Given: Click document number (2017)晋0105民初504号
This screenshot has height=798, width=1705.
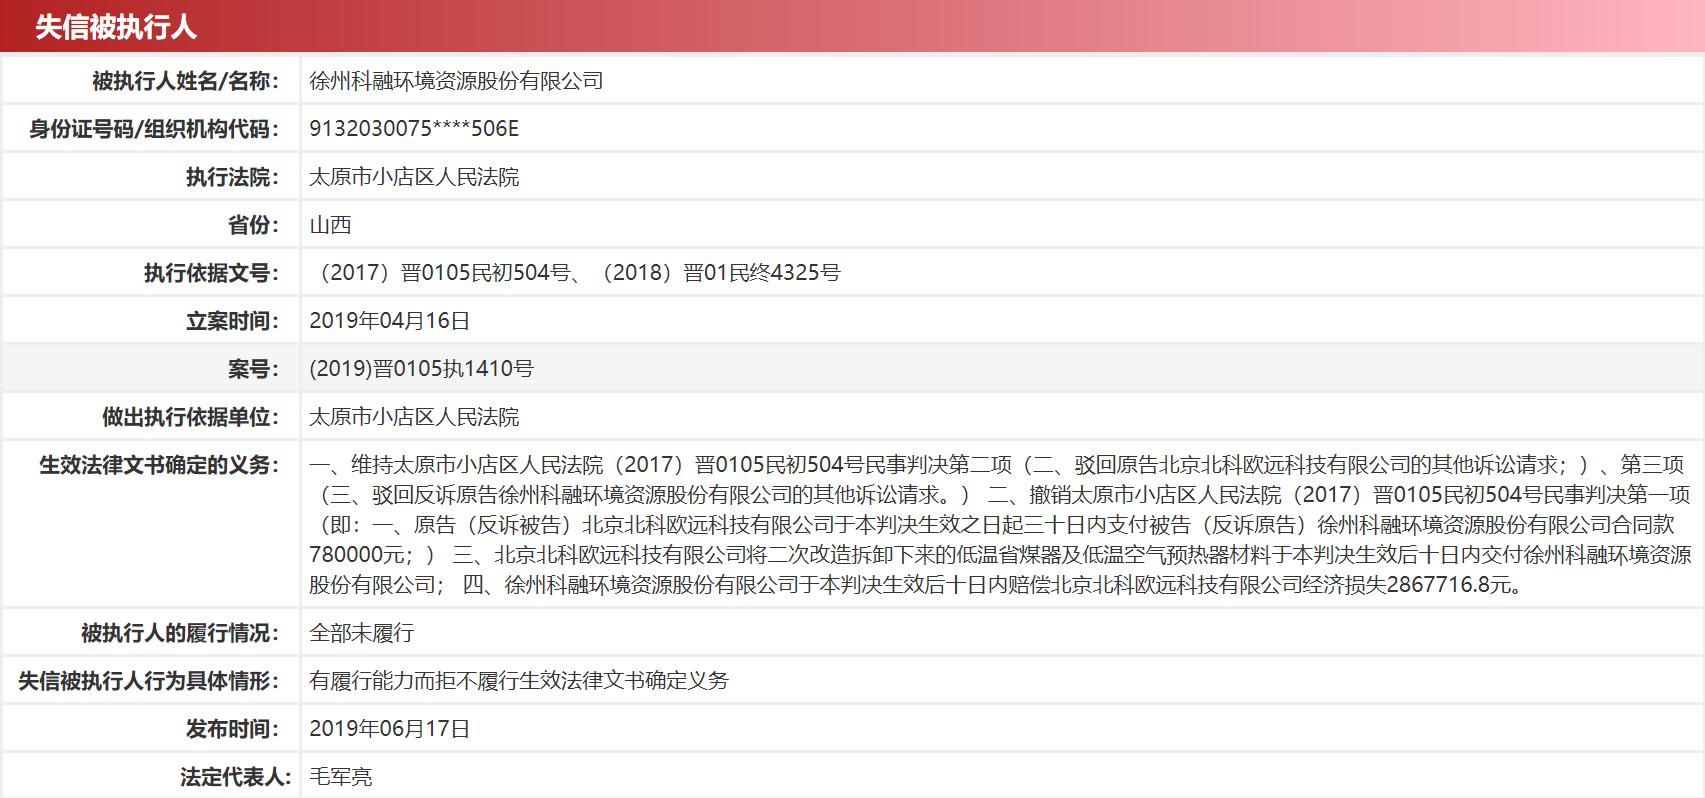Looking at the screenshot, I should click(x=440, y=273).
